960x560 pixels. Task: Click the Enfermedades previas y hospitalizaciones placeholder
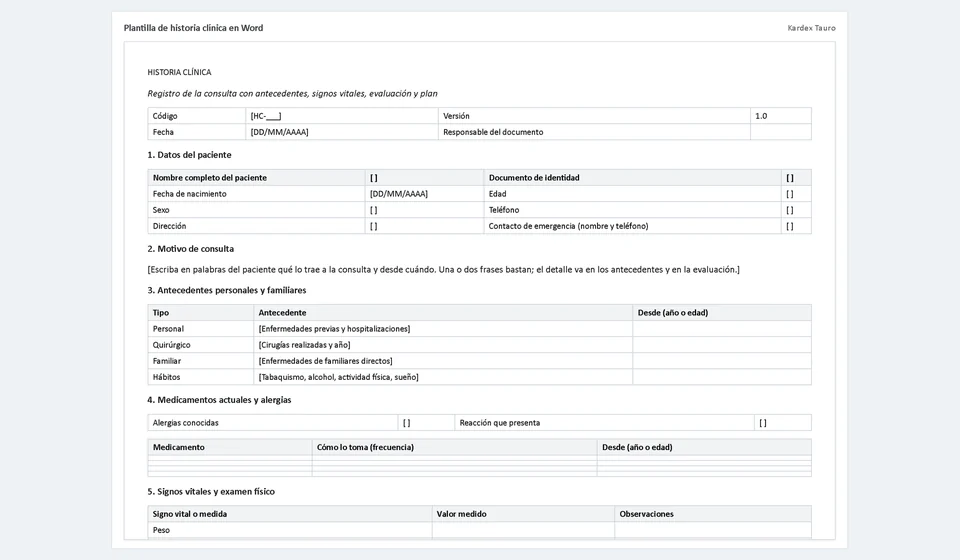[334, 329]
